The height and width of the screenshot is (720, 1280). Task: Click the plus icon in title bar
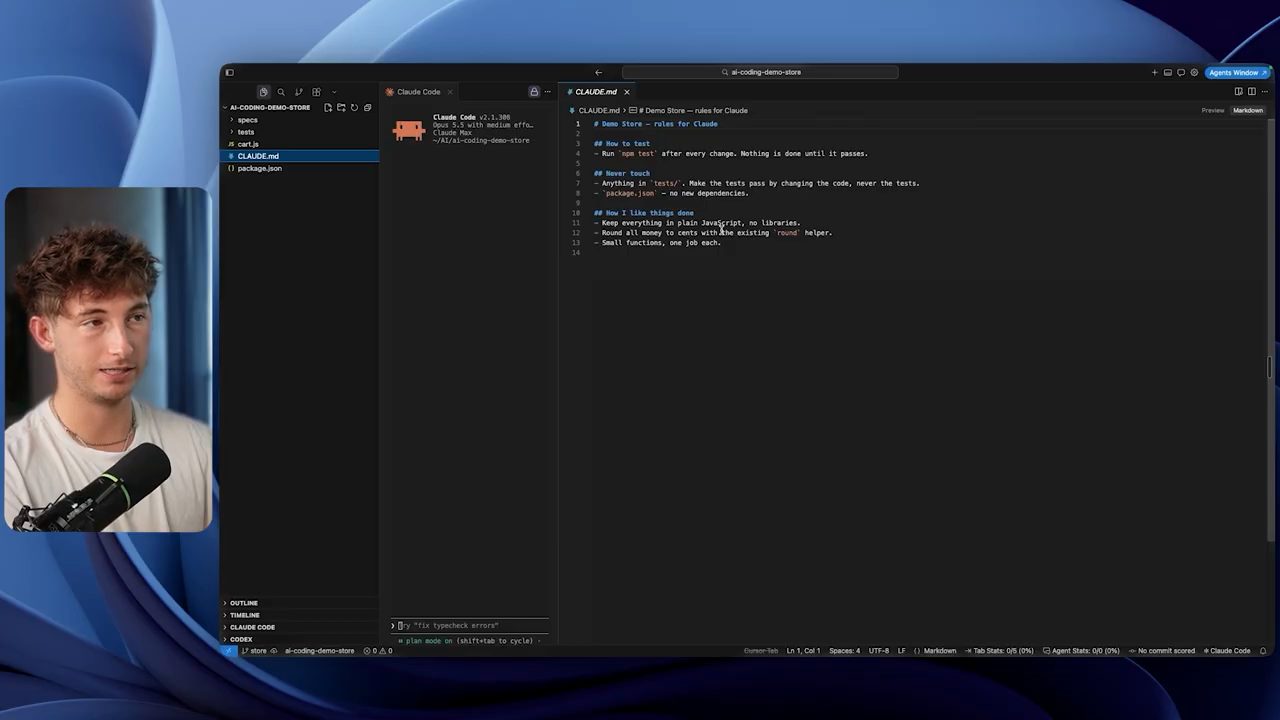pos(1154,72)
